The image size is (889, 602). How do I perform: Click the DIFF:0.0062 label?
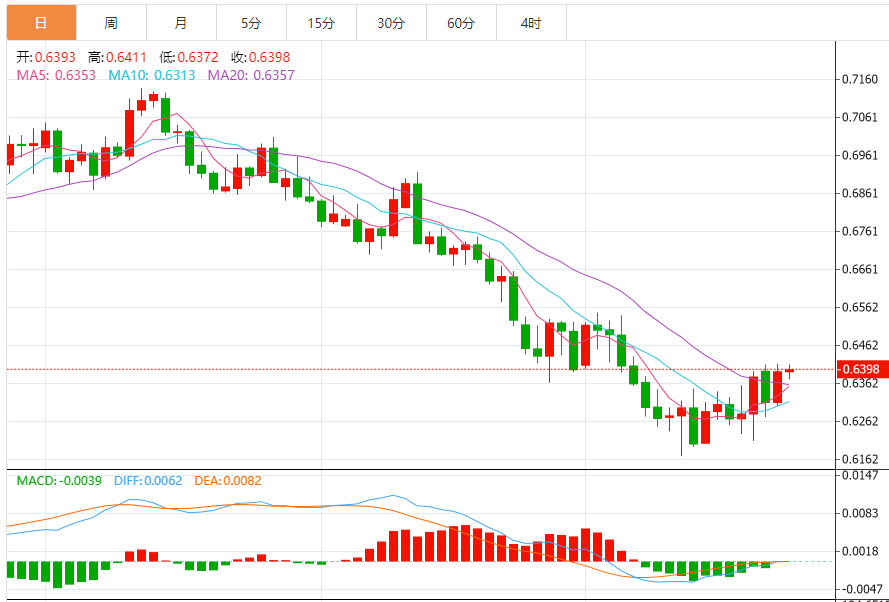148,481
